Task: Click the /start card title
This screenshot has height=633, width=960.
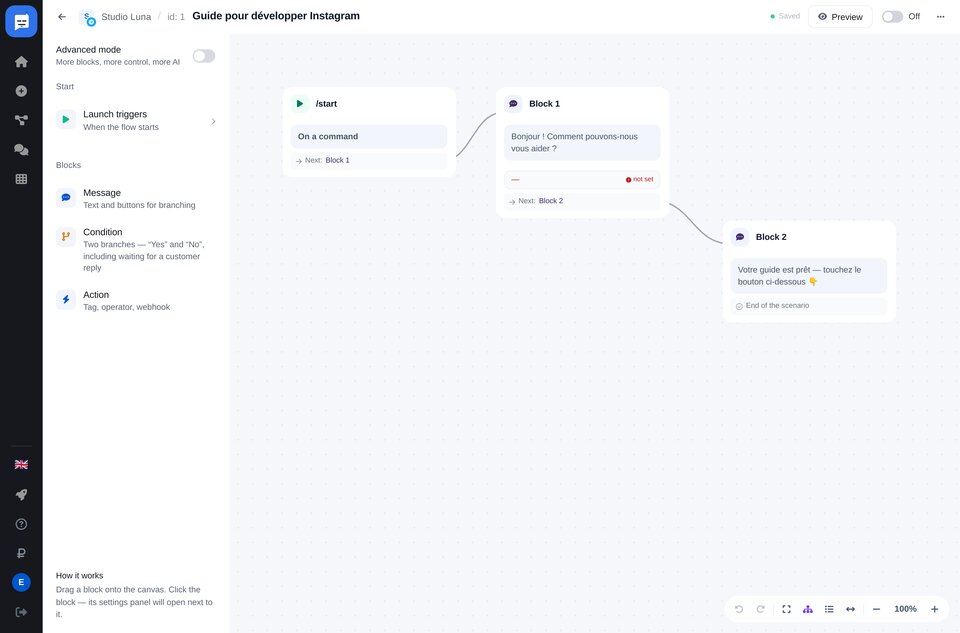Action: (326, 103)
